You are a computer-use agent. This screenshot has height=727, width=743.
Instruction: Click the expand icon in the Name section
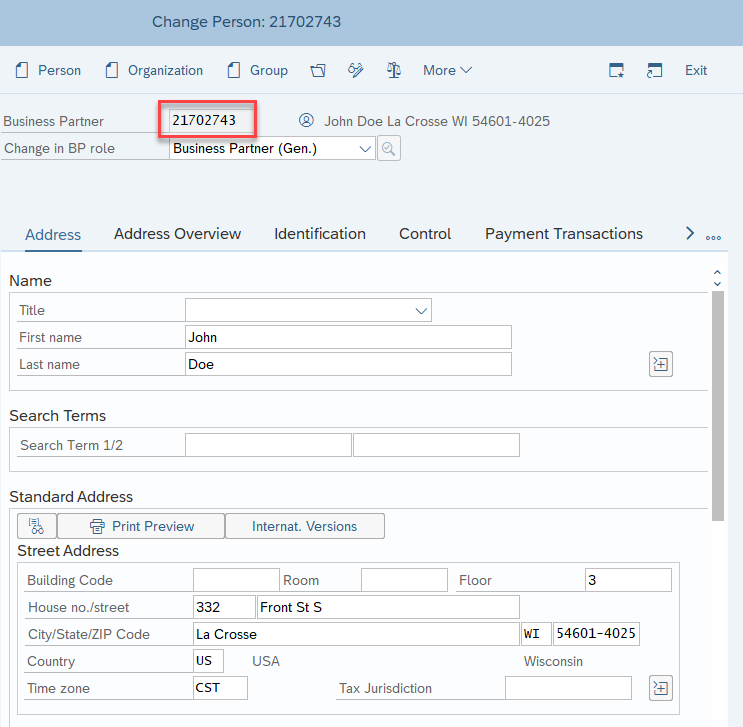(x=661, y=364)
